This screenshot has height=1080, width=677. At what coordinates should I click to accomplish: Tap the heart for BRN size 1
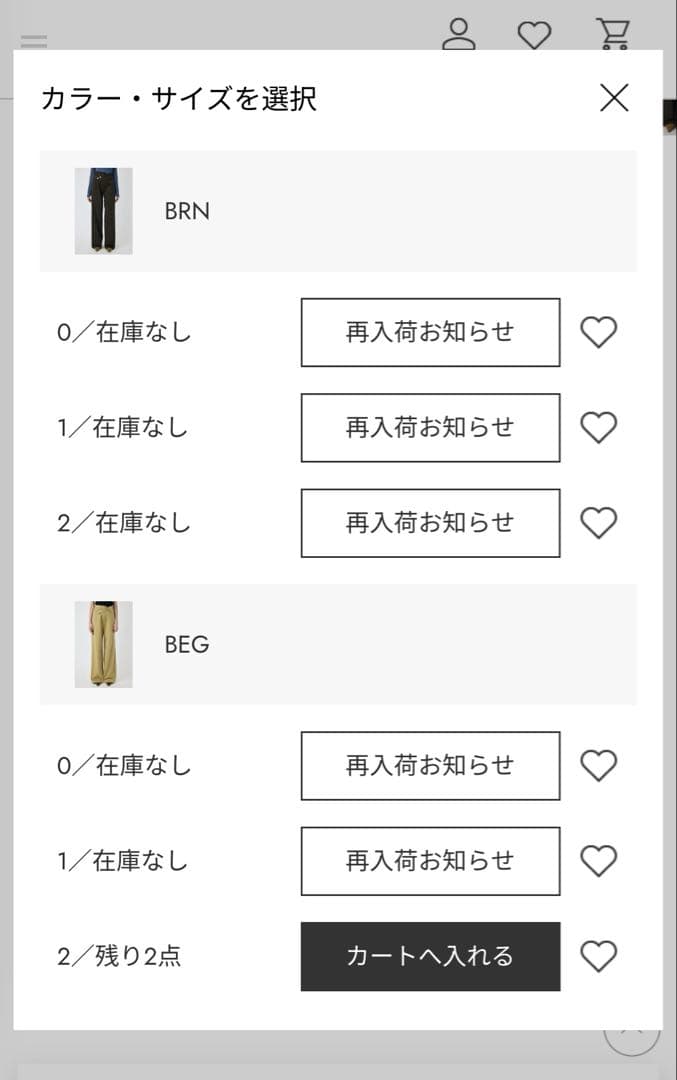(x=598, y=428)
